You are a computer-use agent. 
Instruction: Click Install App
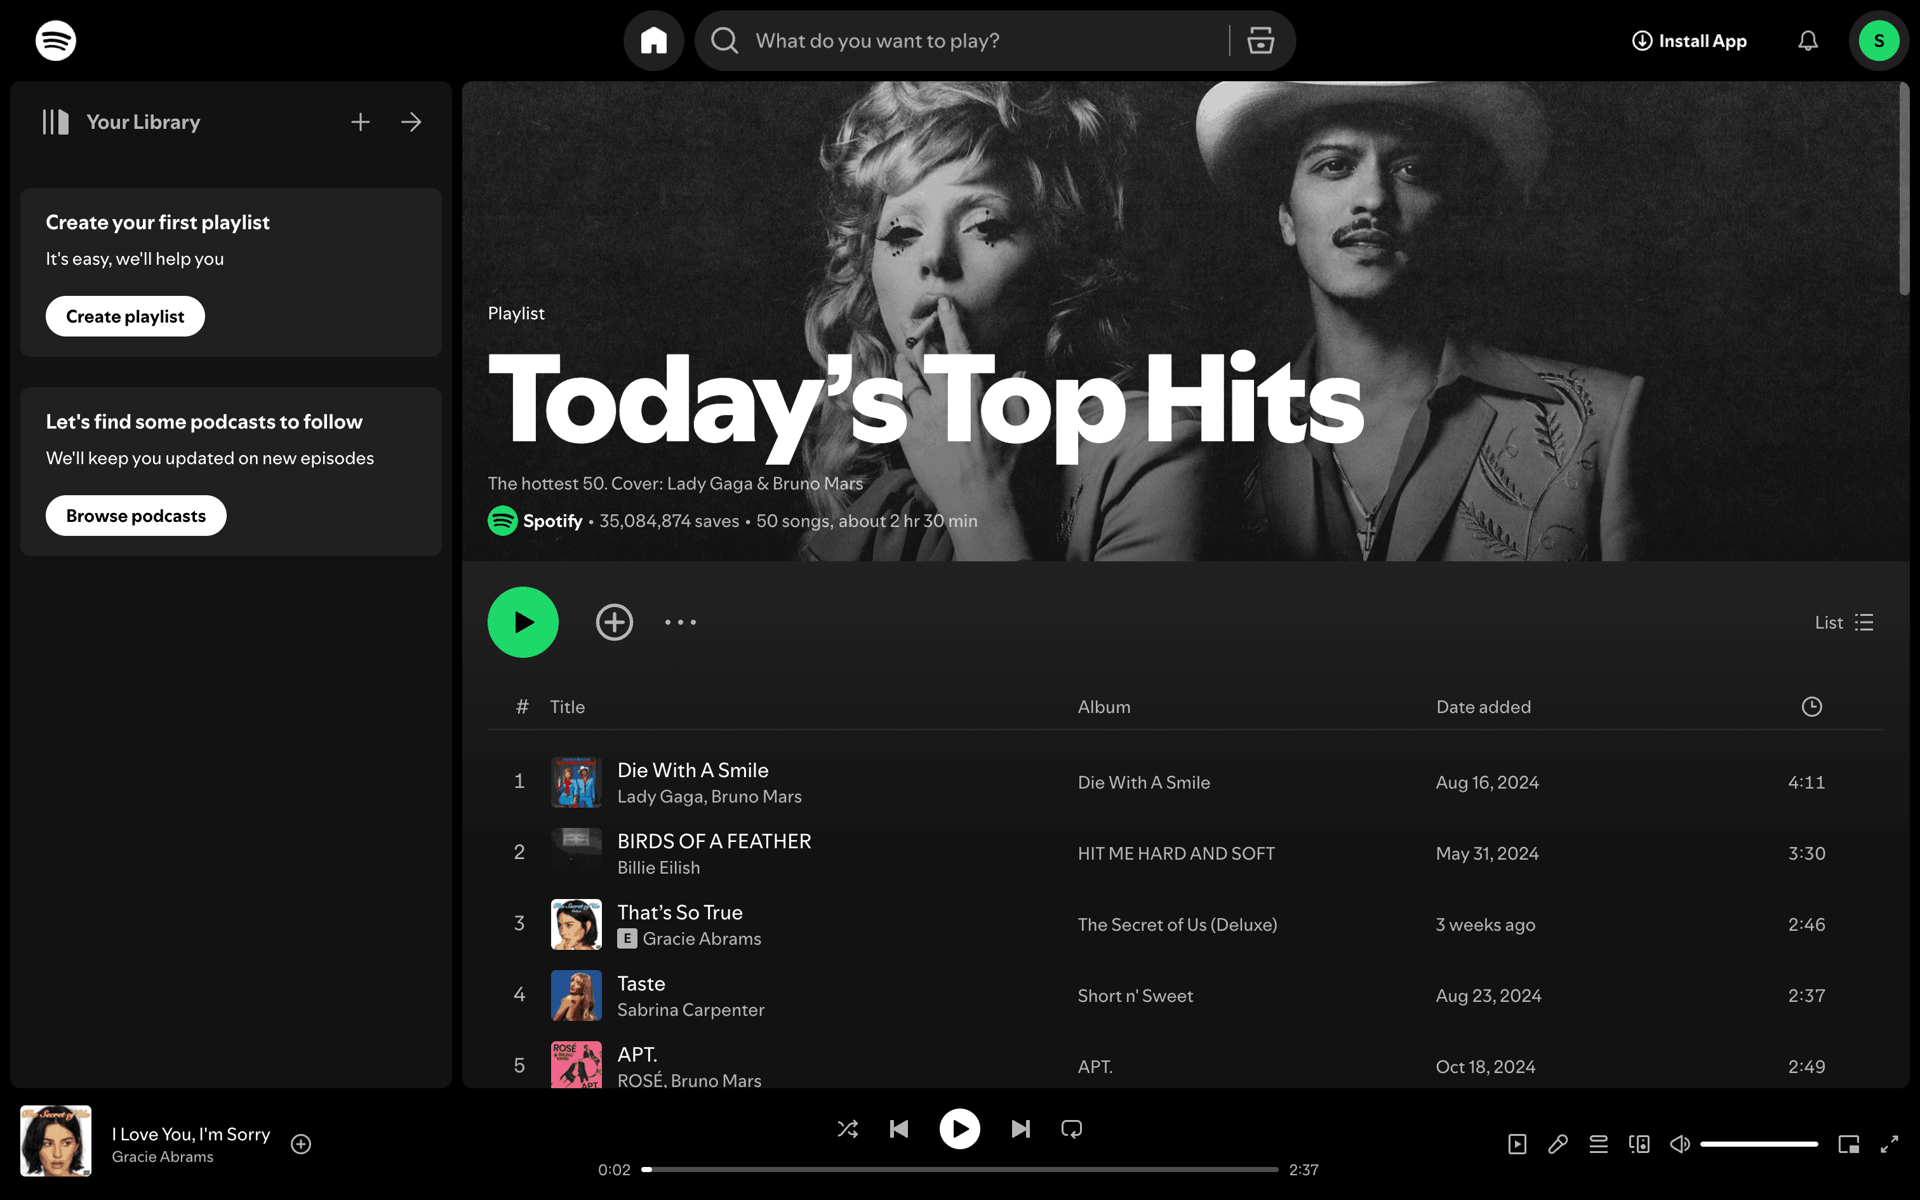(x=1689, y=41)
